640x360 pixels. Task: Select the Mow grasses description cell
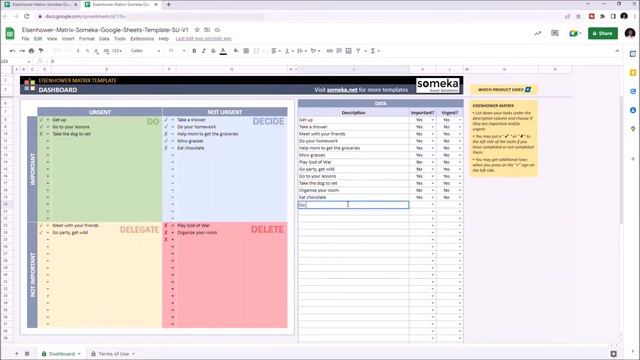tap(353, 155)
